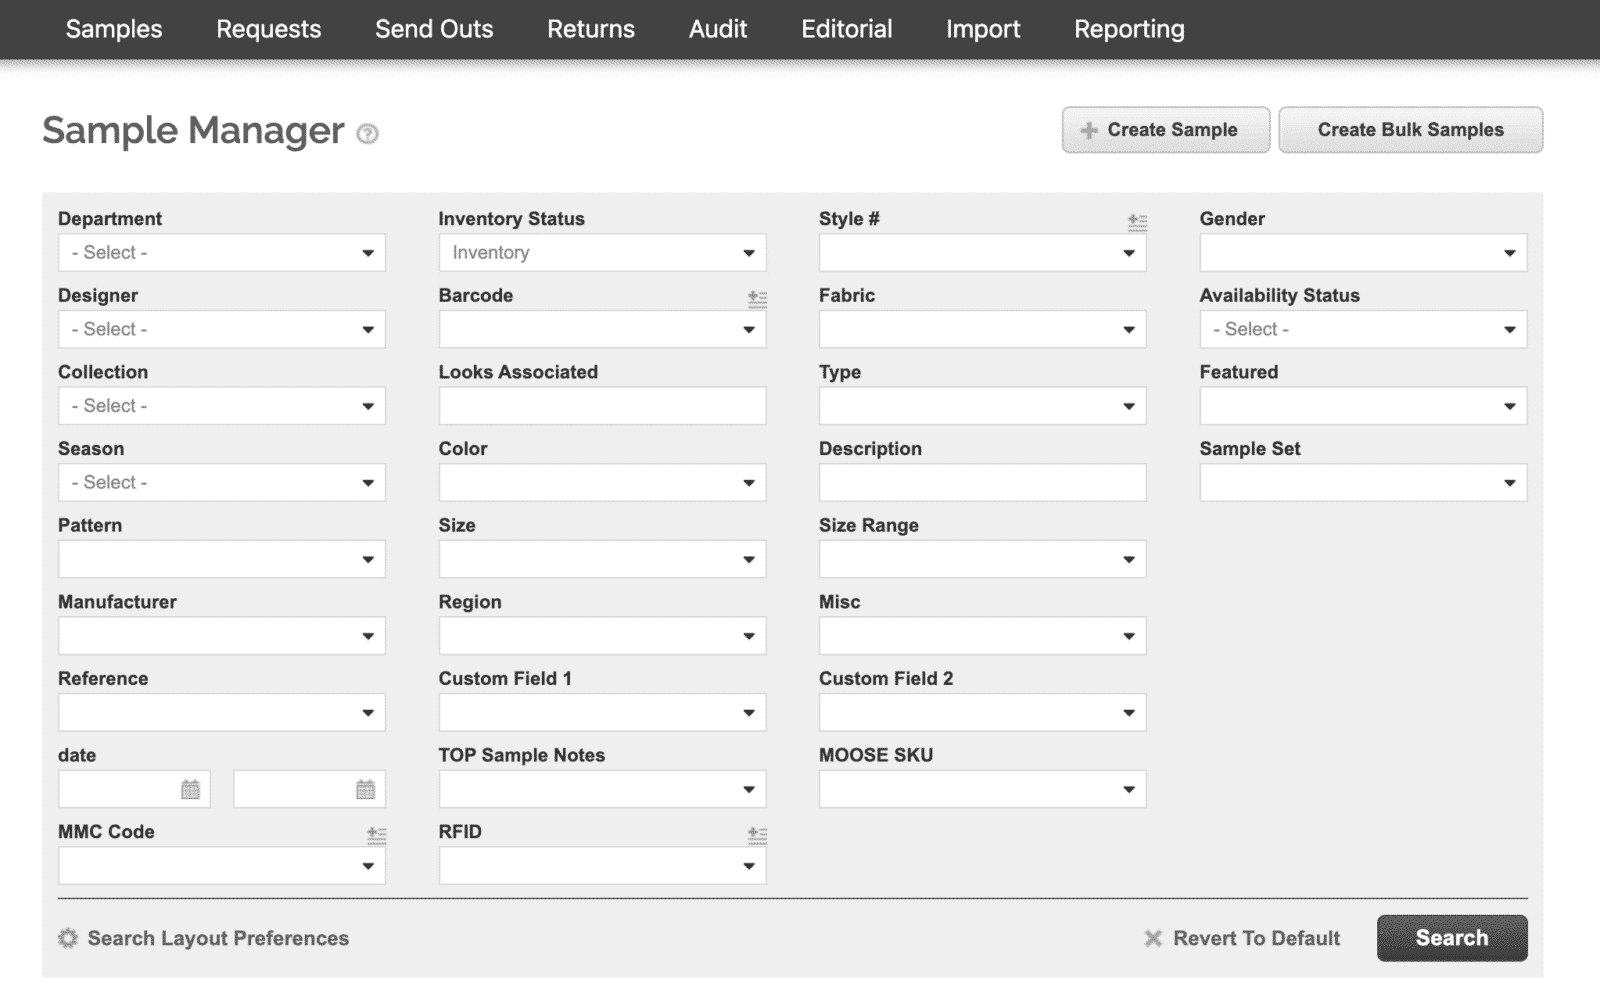Click the gear icon for Search Layout Preferences
The image size is (1600, 993).
pyautogui.click(x=67, y=938)
